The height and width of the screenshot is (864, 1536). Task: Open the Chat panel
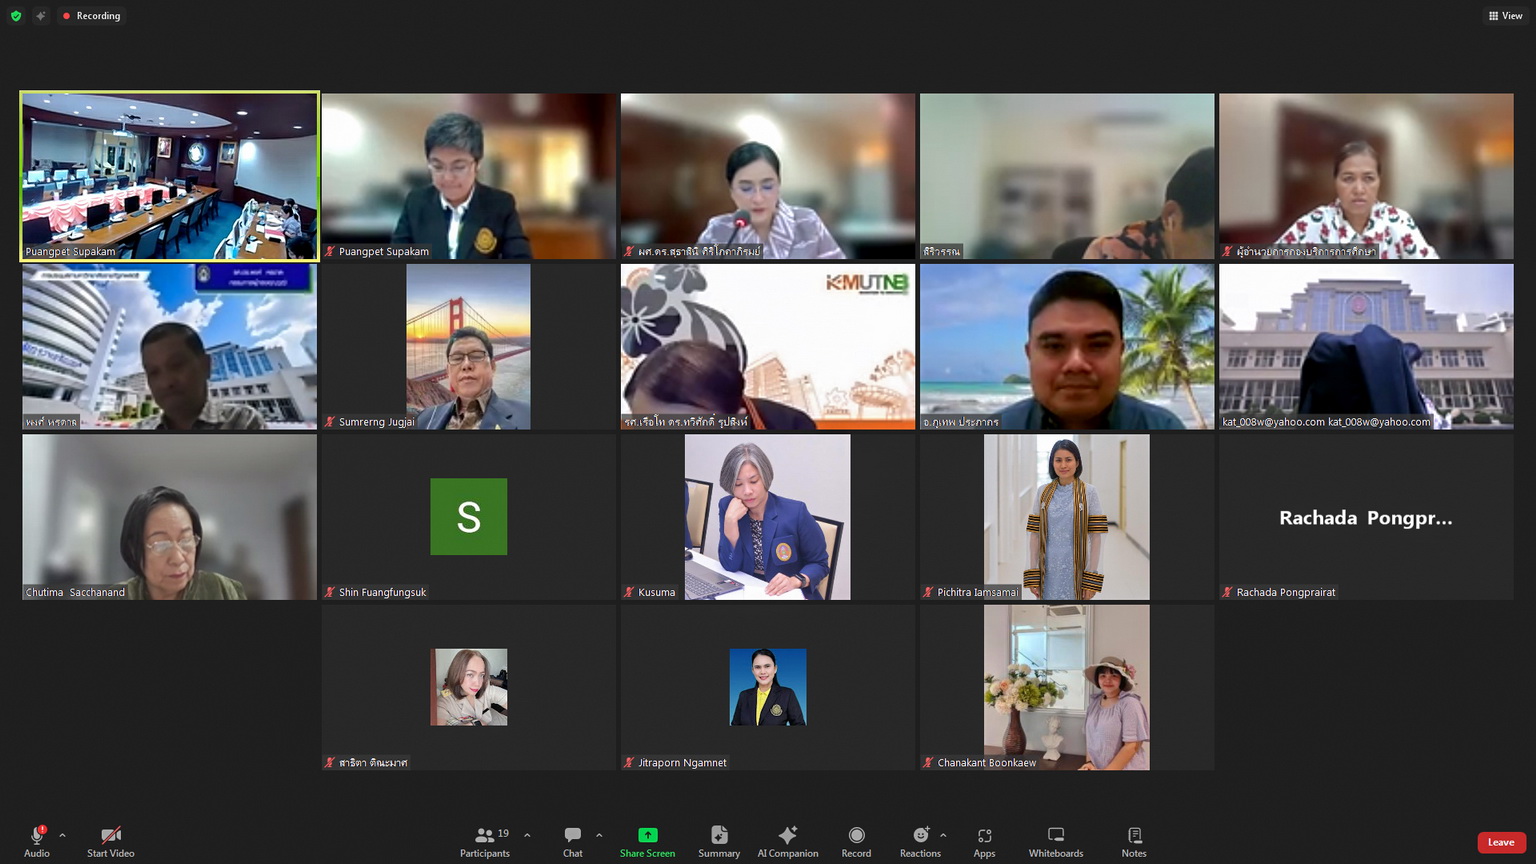572,841
